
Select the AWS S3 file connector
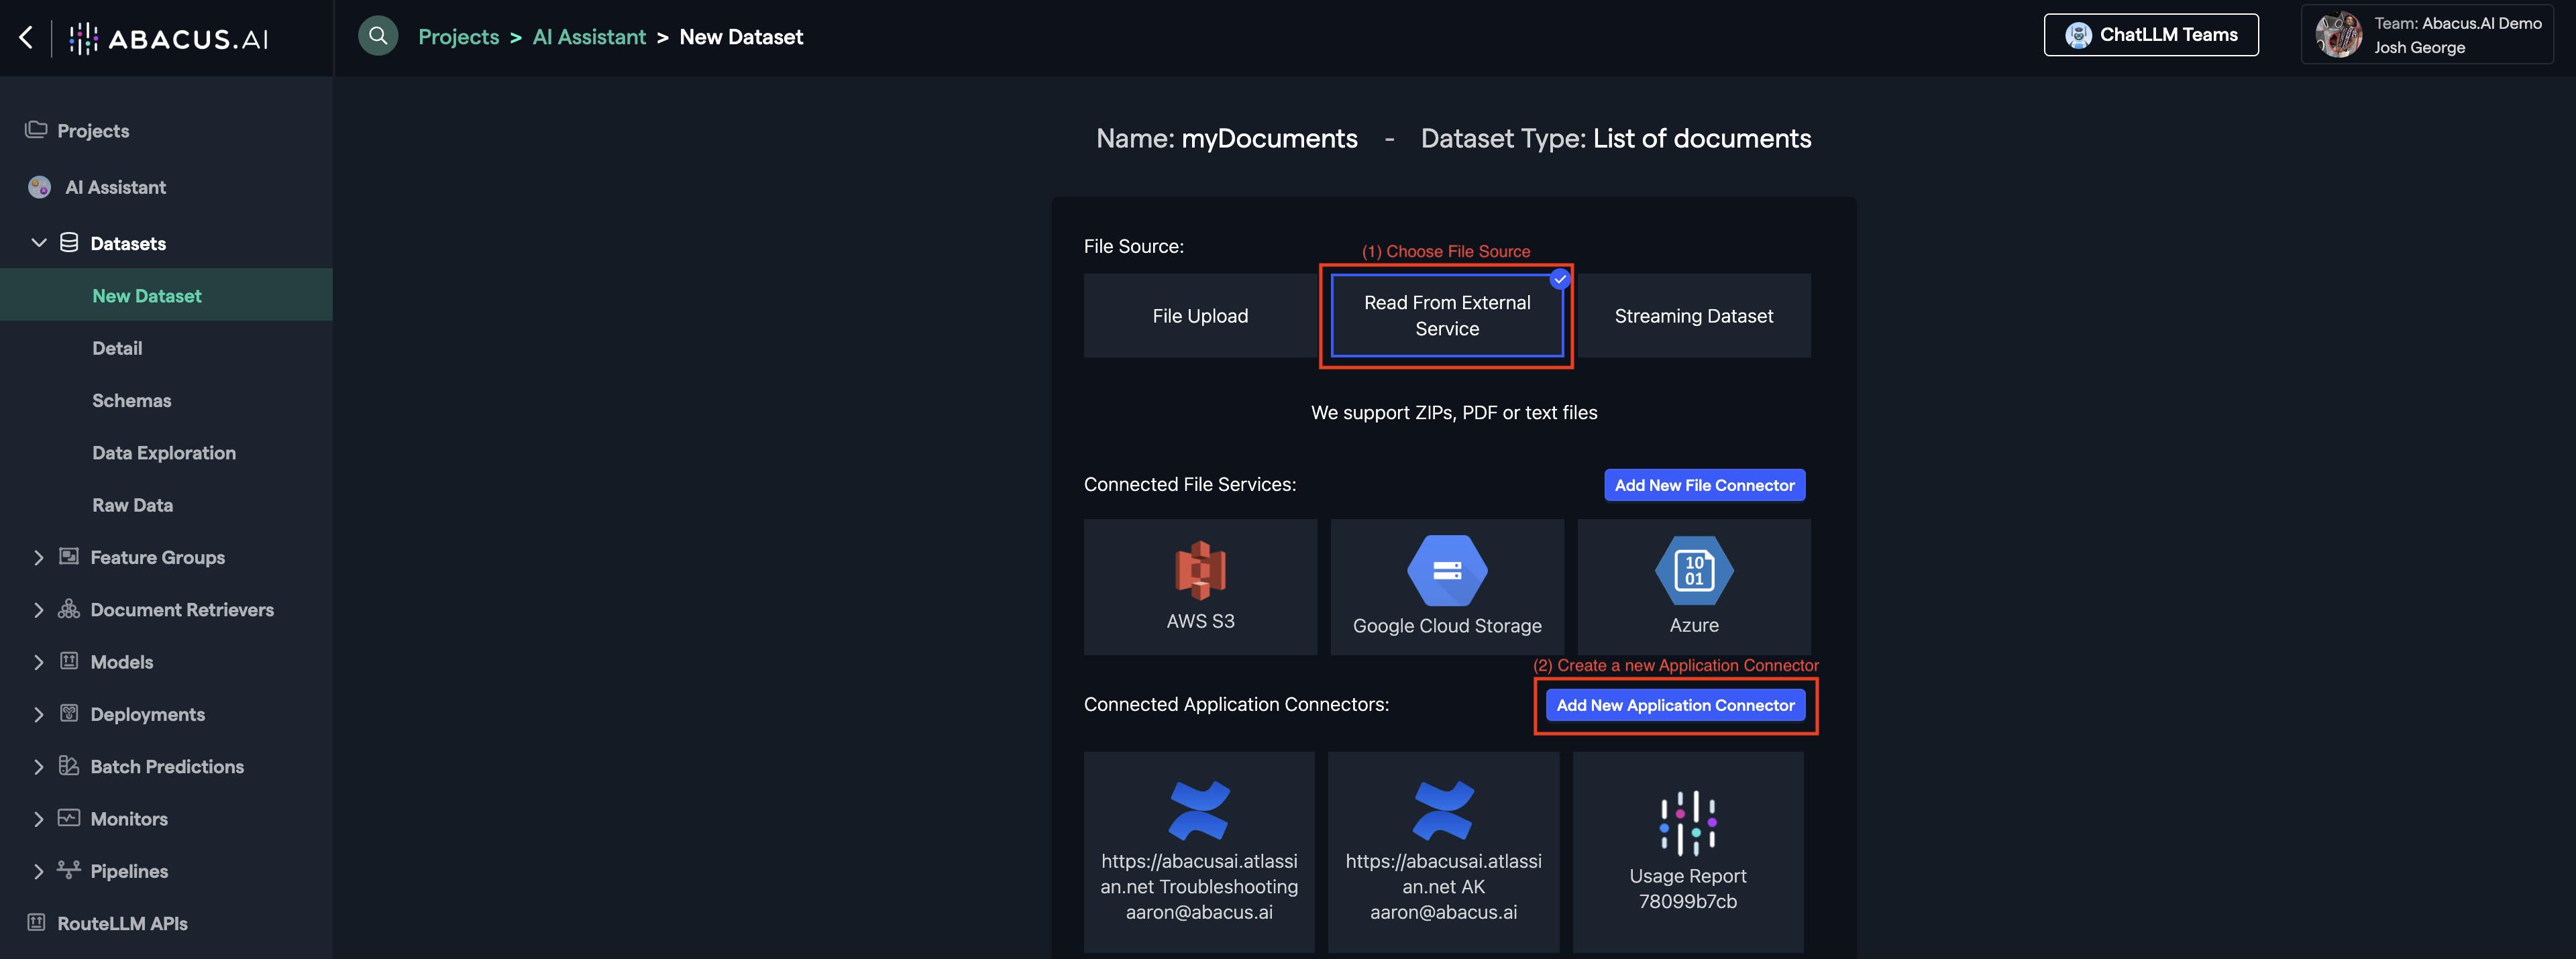[x=1199, y=587]
